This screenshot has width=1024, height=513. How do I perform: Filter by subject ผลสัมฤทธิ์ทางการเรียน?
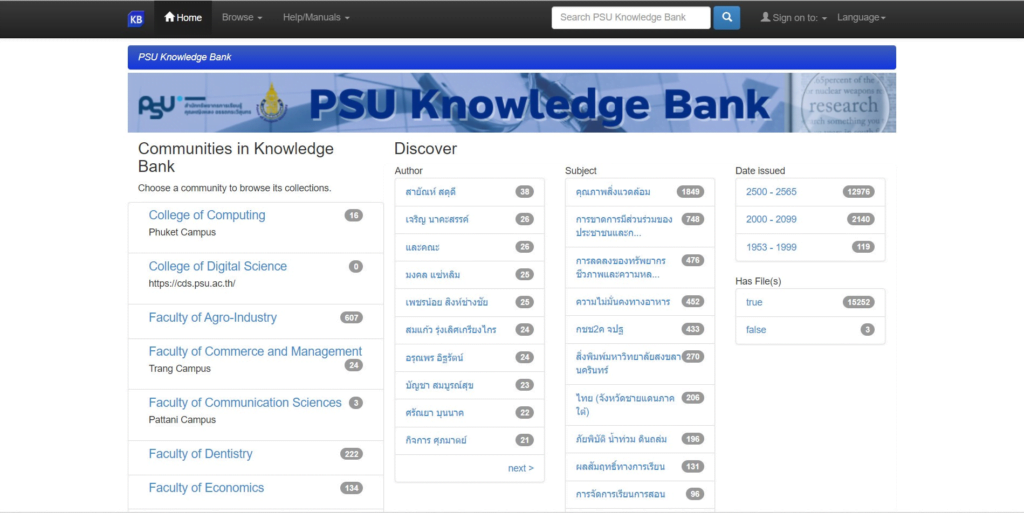pos(620,467)
